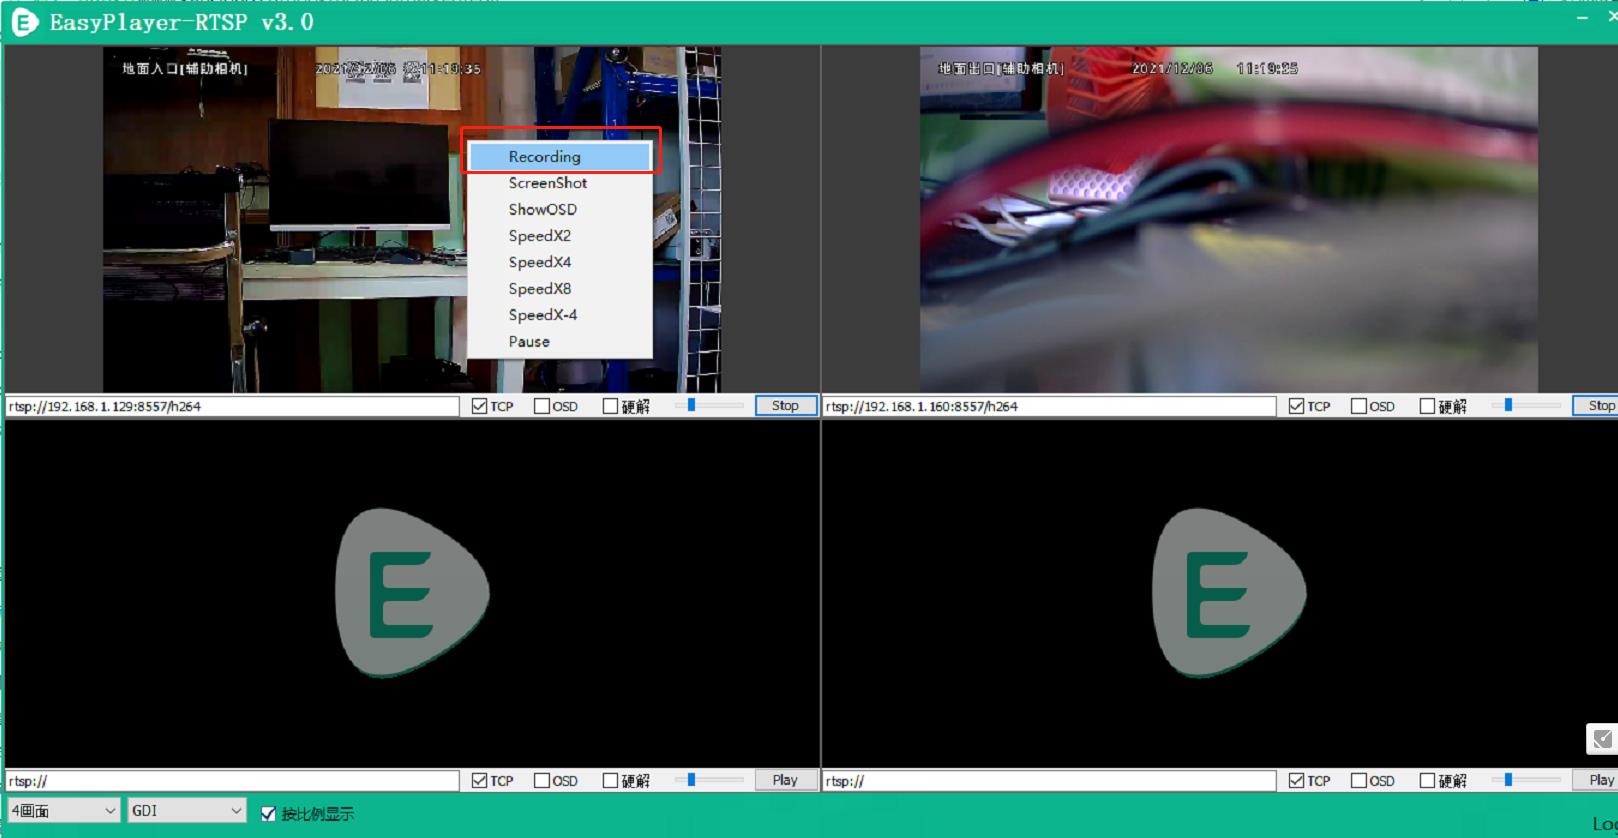The image size is (1618, 838).
Task: Enable OSD checkbox for 192.168.1.160 stream
Action: pos(1359,406)
